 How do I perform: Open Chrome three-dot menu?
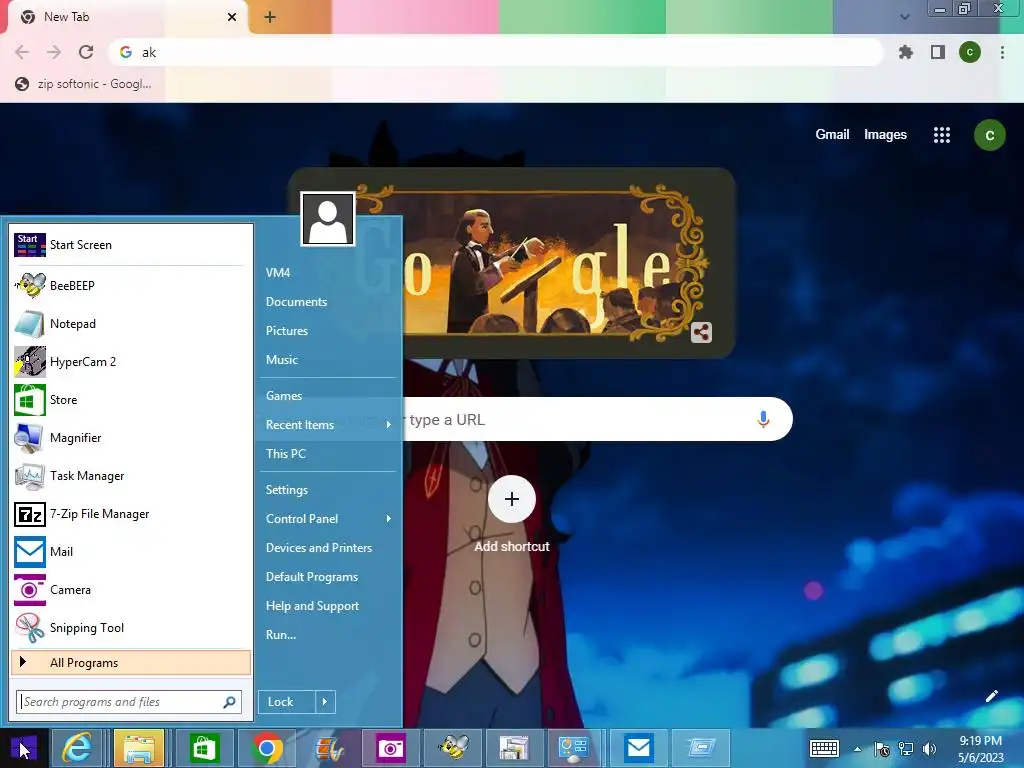pos(1002,52)
